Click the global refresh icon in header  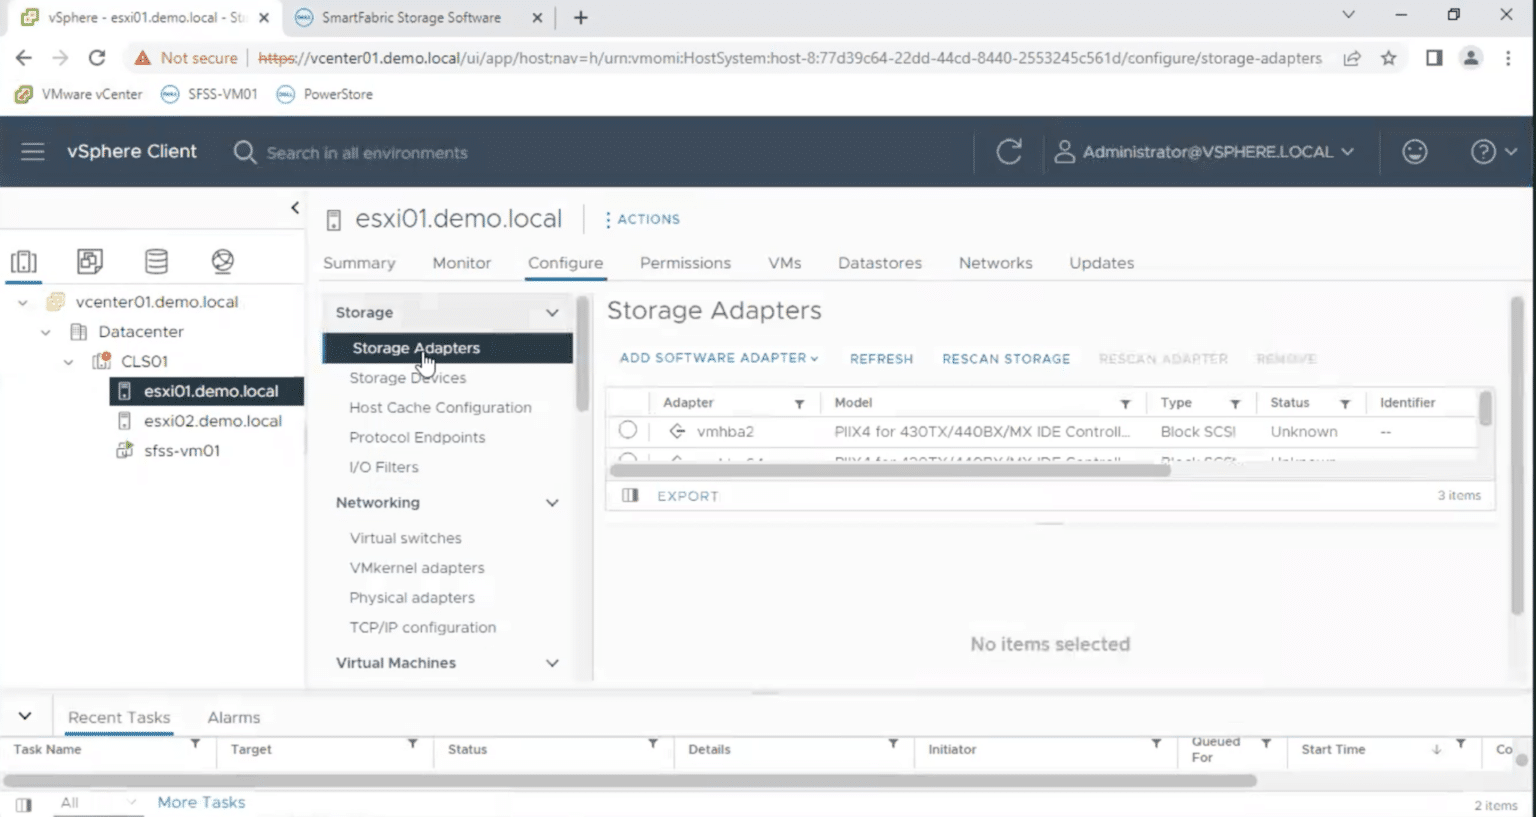(x=1009, y=152)
